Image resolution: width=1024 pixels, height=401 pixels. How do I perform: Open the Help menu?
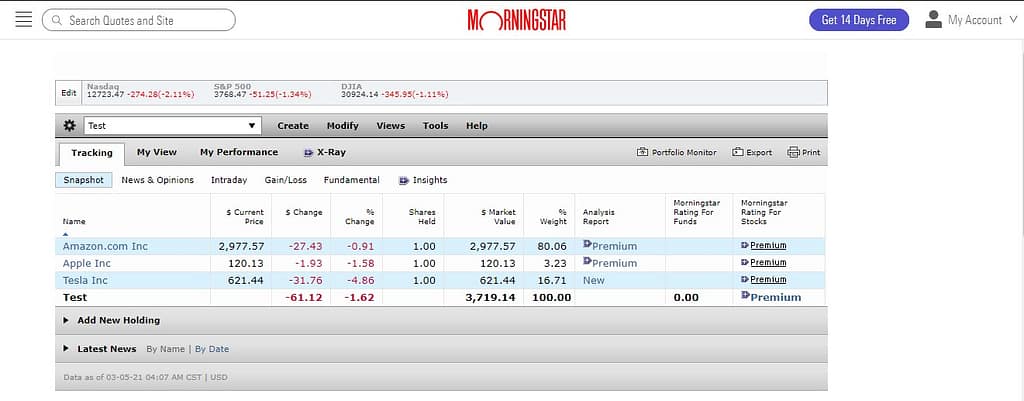[x=477, y=125]
